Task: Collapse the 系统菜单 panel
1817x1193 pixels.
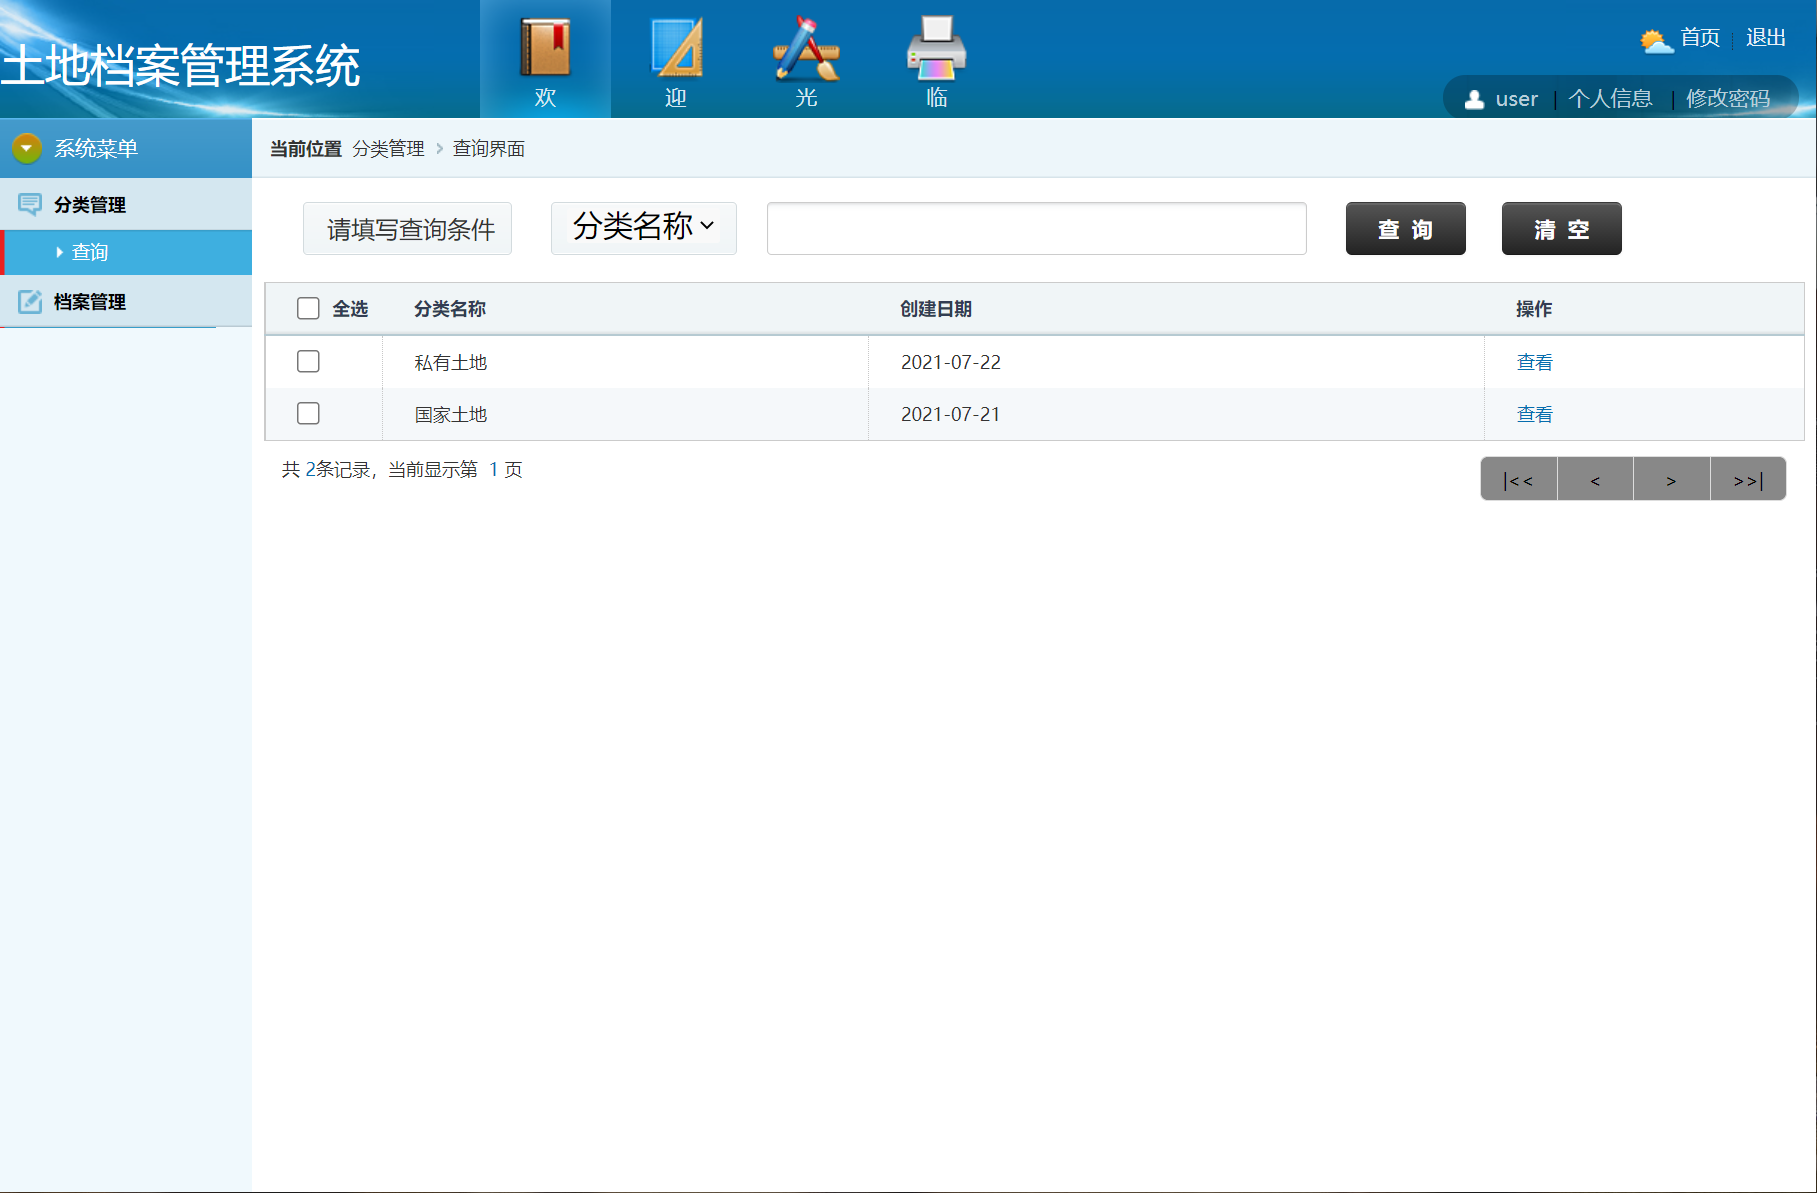Action: click(25, 147)
